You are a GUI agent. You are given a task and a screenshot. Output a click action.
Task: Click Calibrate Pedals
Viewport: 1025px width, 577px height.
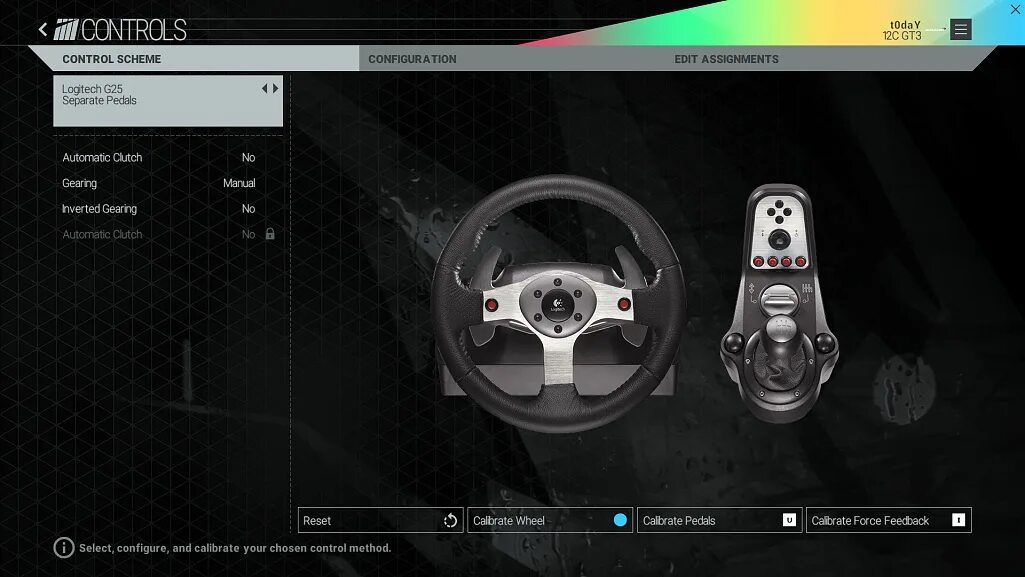[720, 520]
